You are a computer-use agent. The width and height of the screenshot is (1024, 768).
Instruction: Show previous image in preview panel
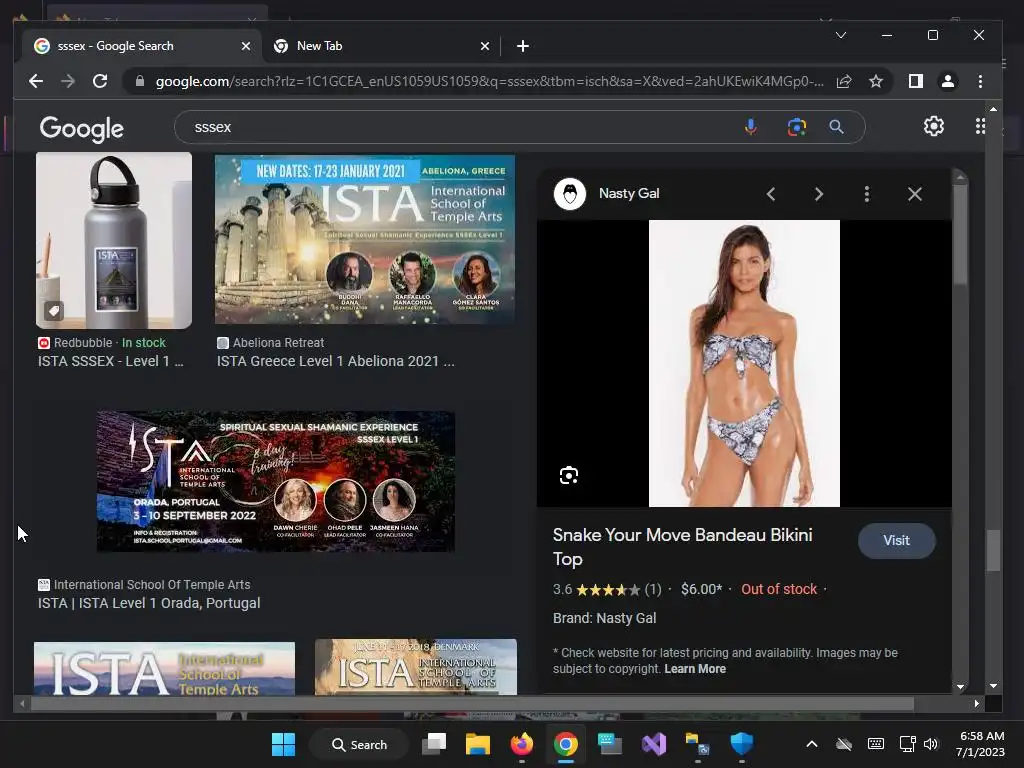click(771, 194)
